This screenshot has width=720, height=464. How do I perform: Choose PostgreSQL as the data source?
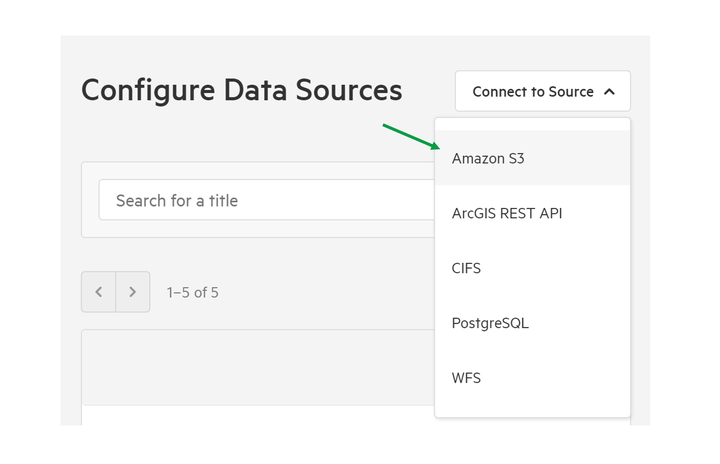click(x=533, y=323)
